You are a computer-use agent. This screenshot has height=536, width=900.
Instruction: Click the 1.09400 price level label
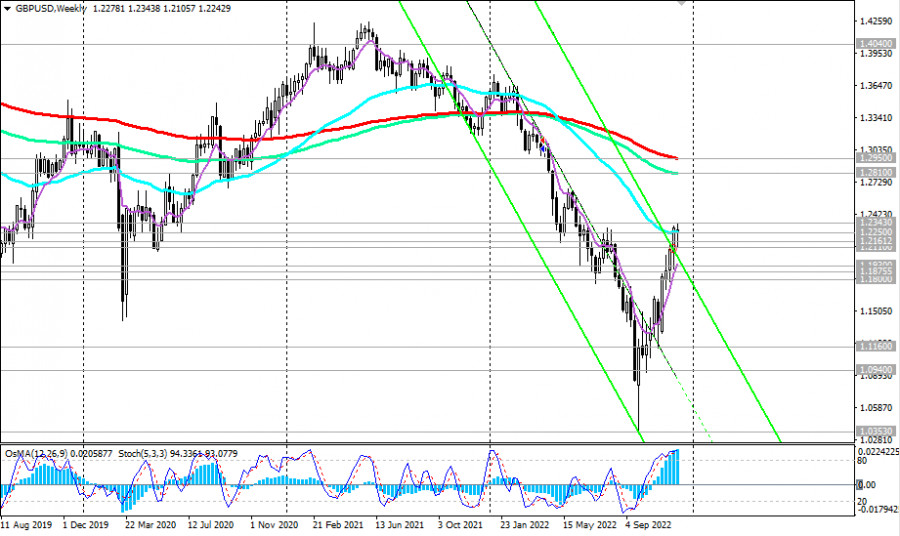point(874,369)
